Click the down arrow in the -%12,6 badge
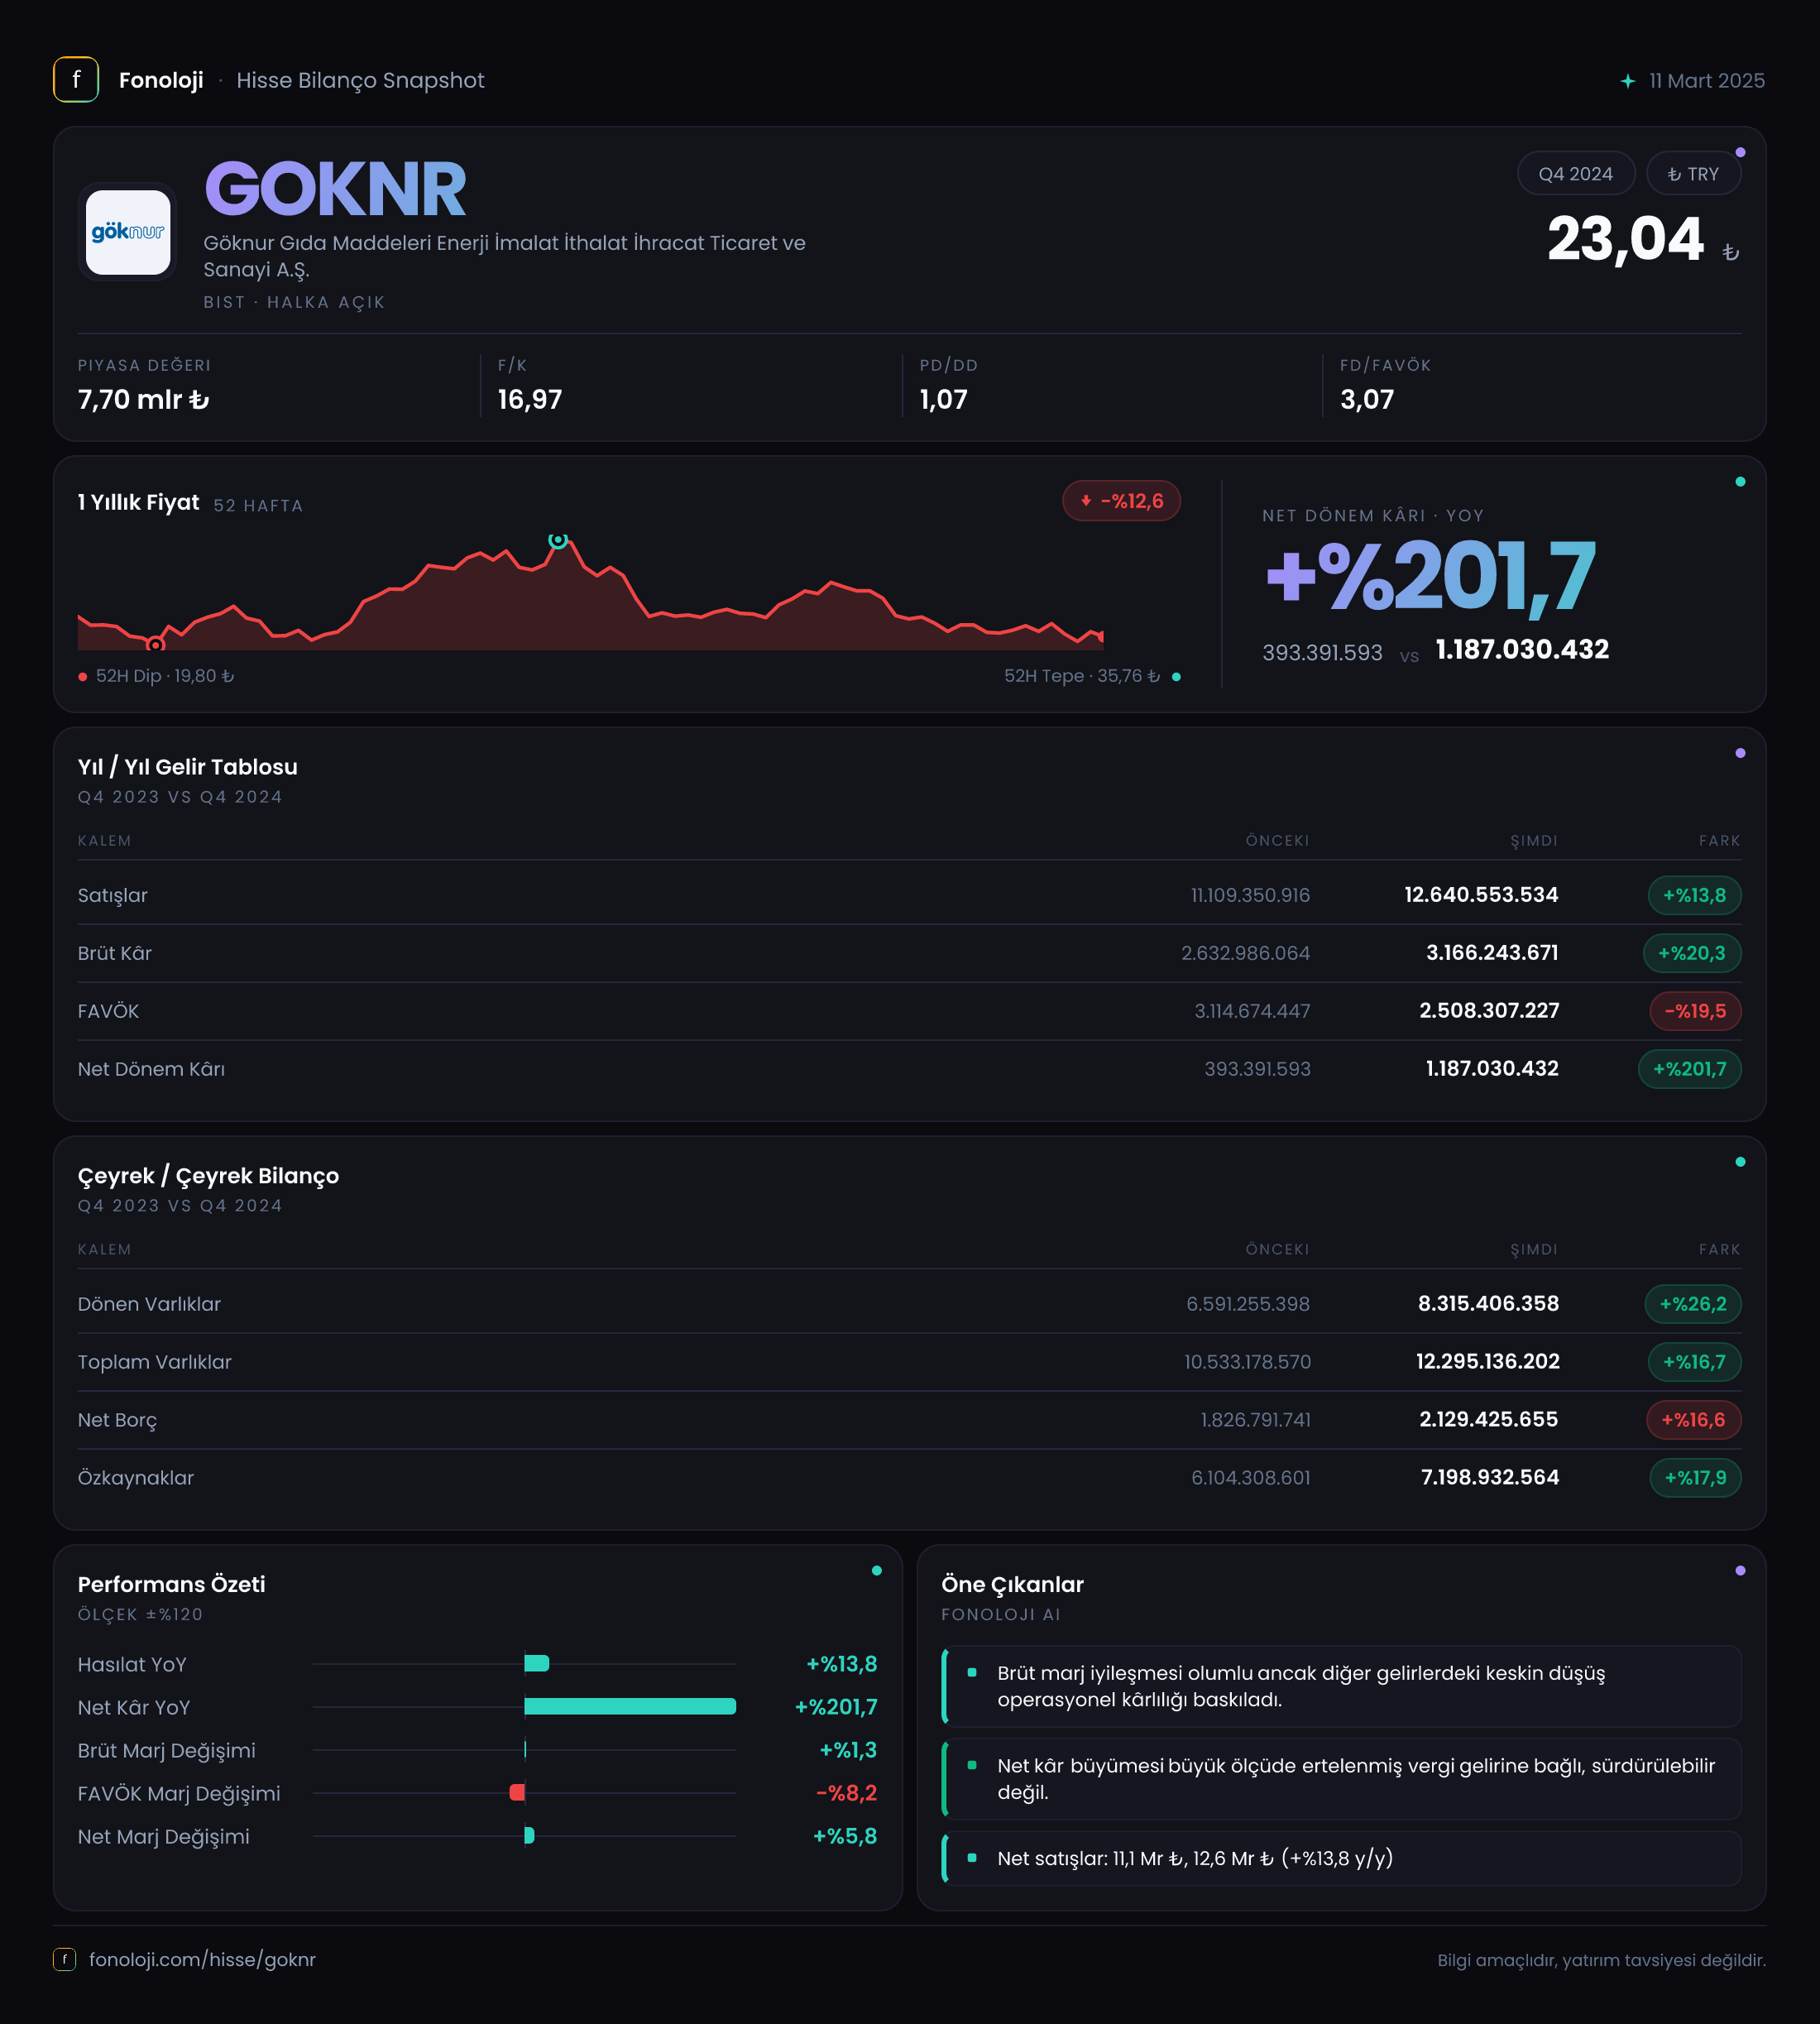 click(1086, 501)
